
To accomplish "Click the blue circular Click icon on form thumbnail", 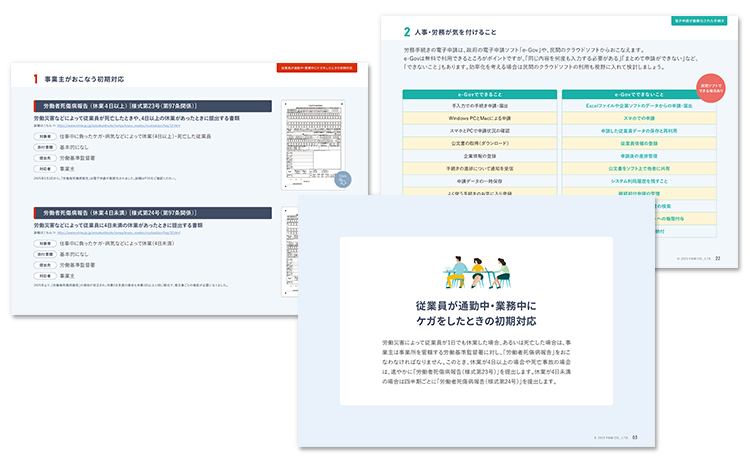I will coord(342,179).
